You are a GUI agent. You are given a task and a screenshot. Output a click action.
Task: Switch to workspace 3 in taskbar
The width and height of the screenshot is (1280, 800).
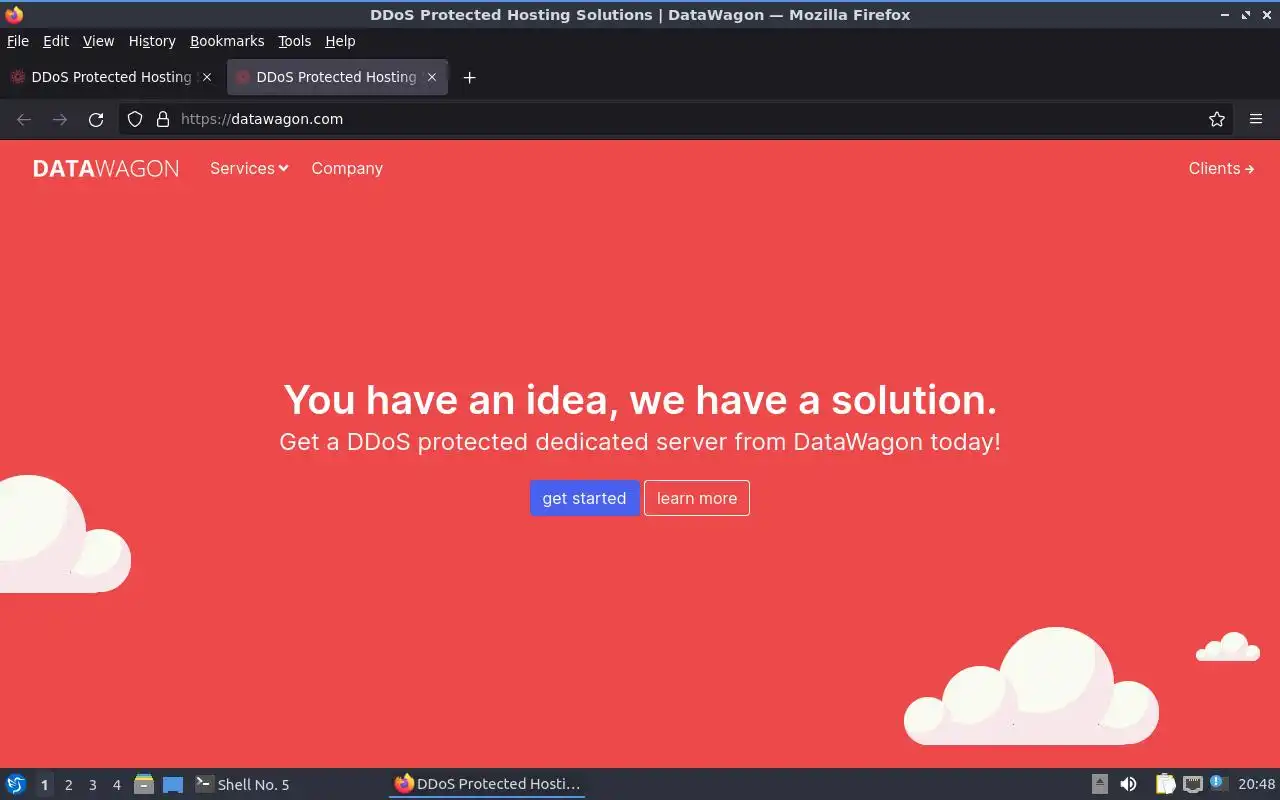click(x=92, y=785)
